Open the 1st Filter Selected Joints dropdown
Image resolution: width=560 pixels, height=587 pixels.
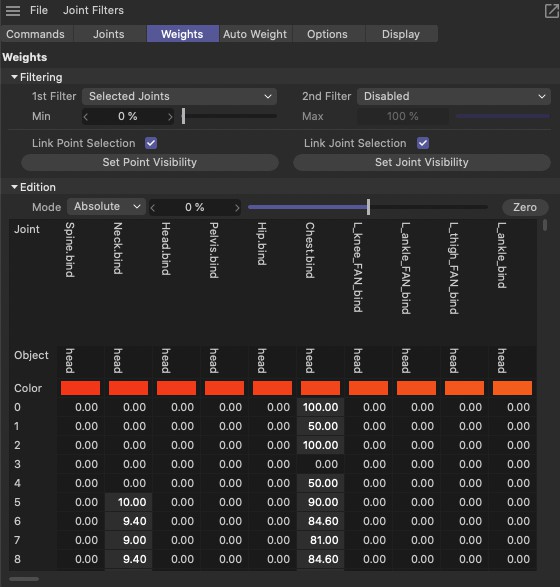(x=179, y=97)
